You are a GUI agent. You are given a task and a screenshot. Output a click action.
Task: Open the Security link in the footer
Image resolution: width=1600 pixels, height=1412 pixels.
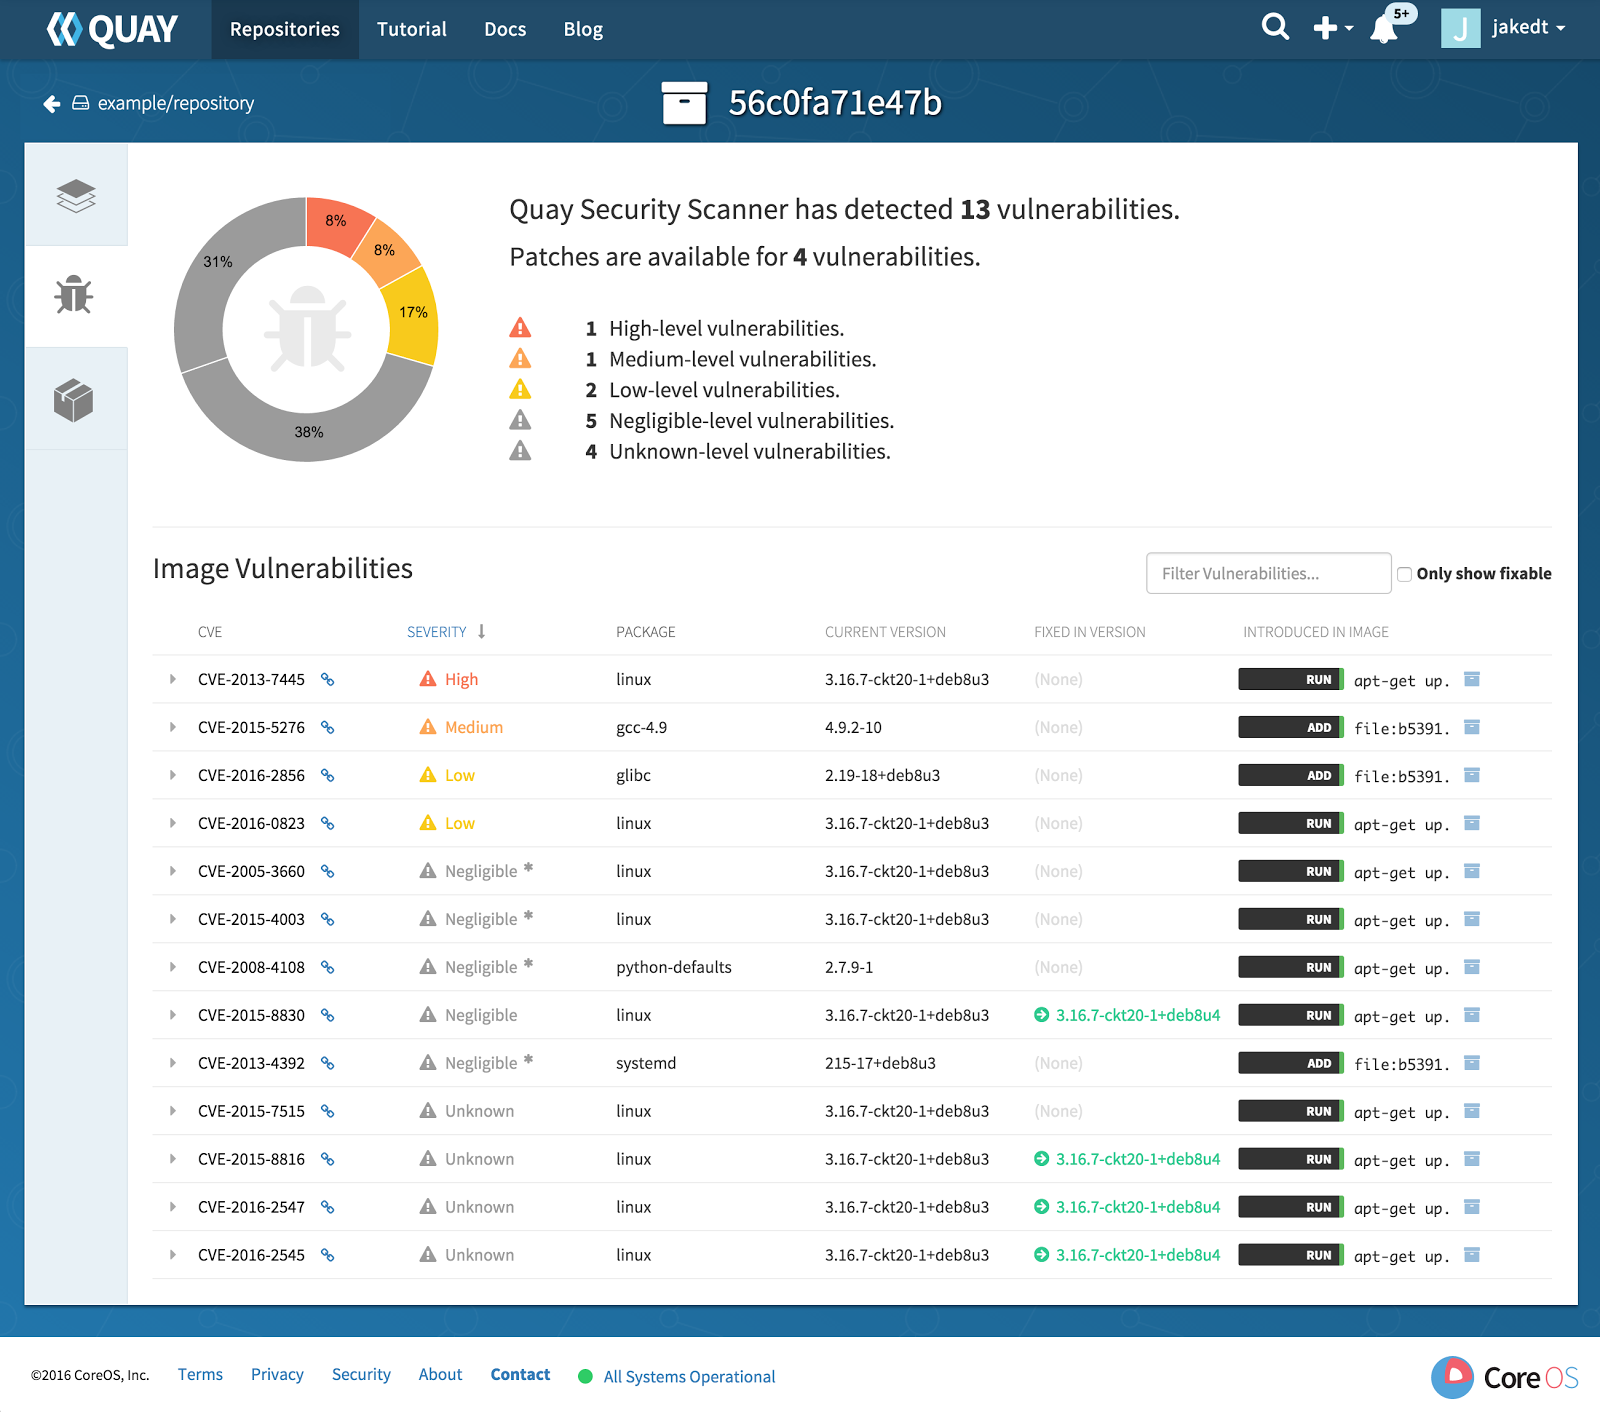[361, 1374]
